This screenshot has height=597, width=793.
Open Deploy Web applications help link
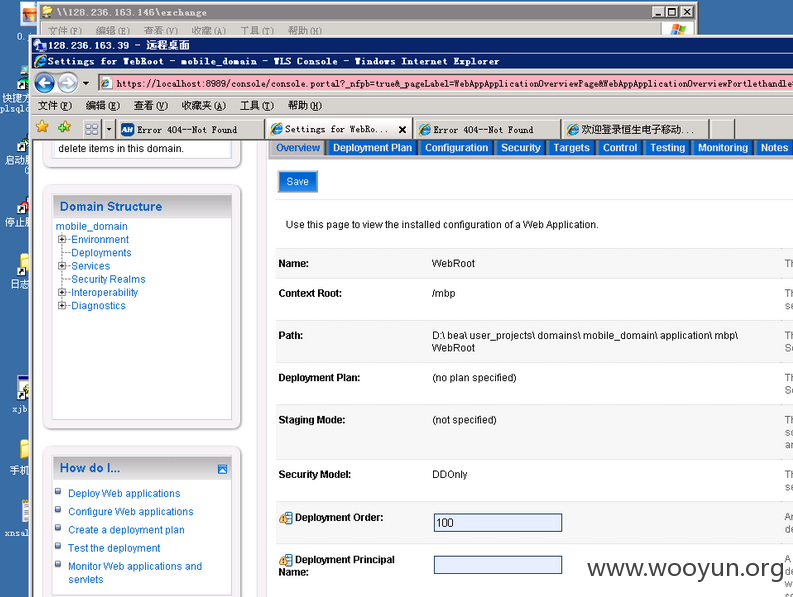coord(124,493)
